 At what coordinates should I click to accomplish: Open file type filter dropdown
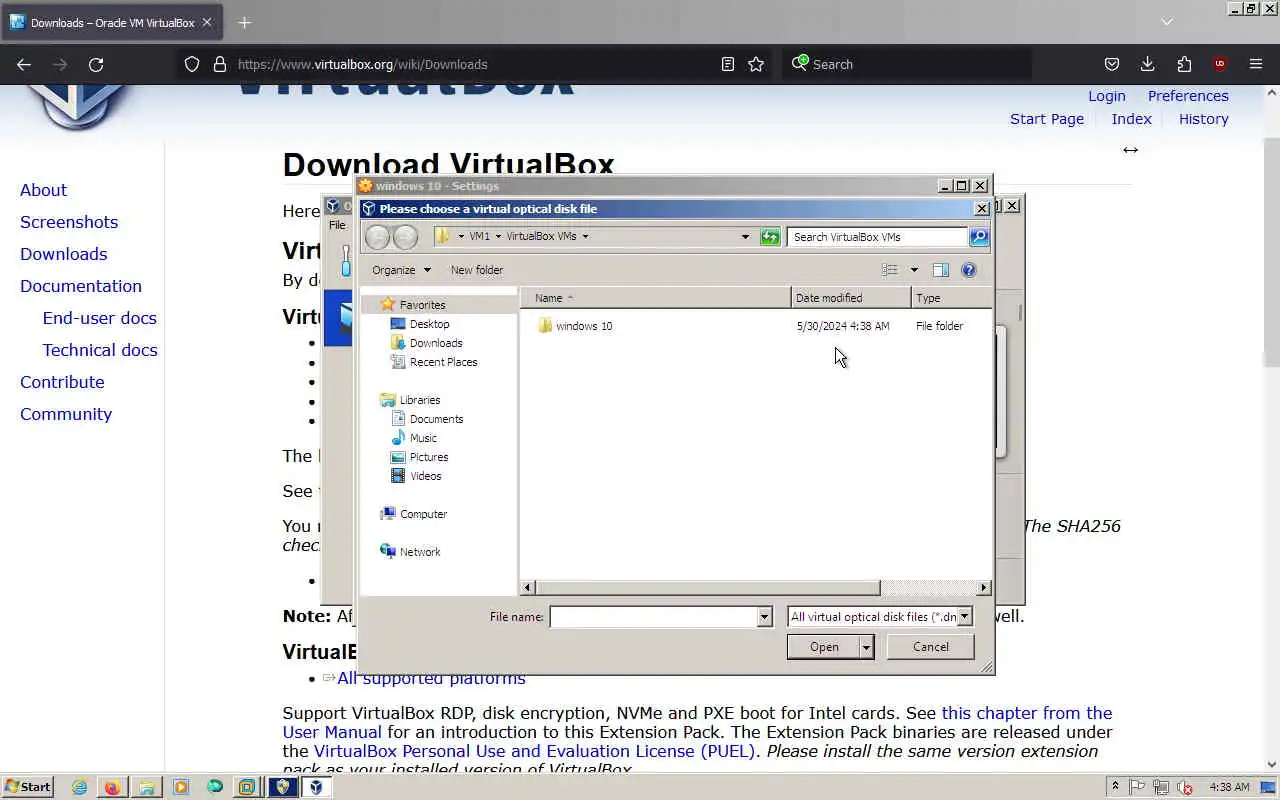964,617
